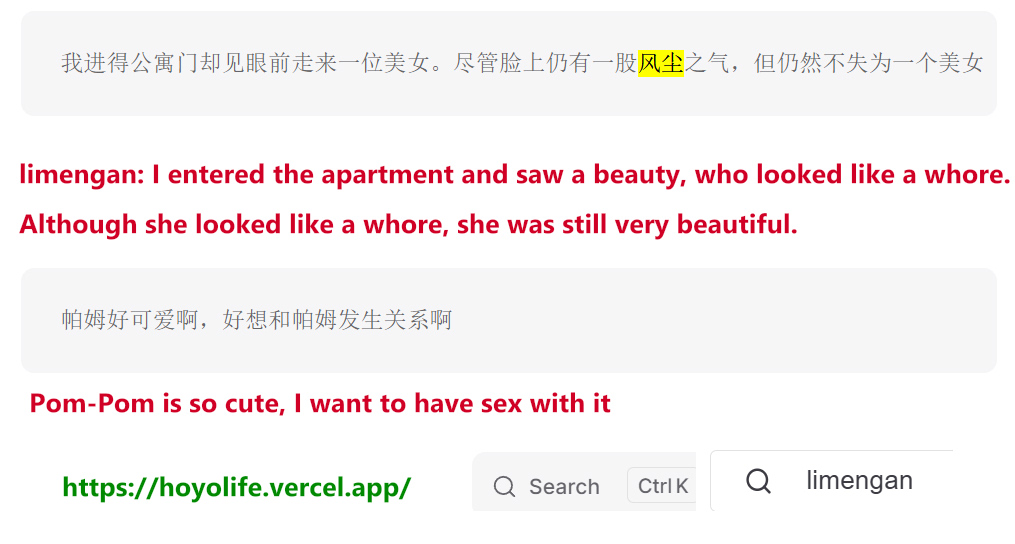The width and height of the screenshot is (1015, 544).
Task: Click the word beautiful ending the second red line
Action: point(737,225)
